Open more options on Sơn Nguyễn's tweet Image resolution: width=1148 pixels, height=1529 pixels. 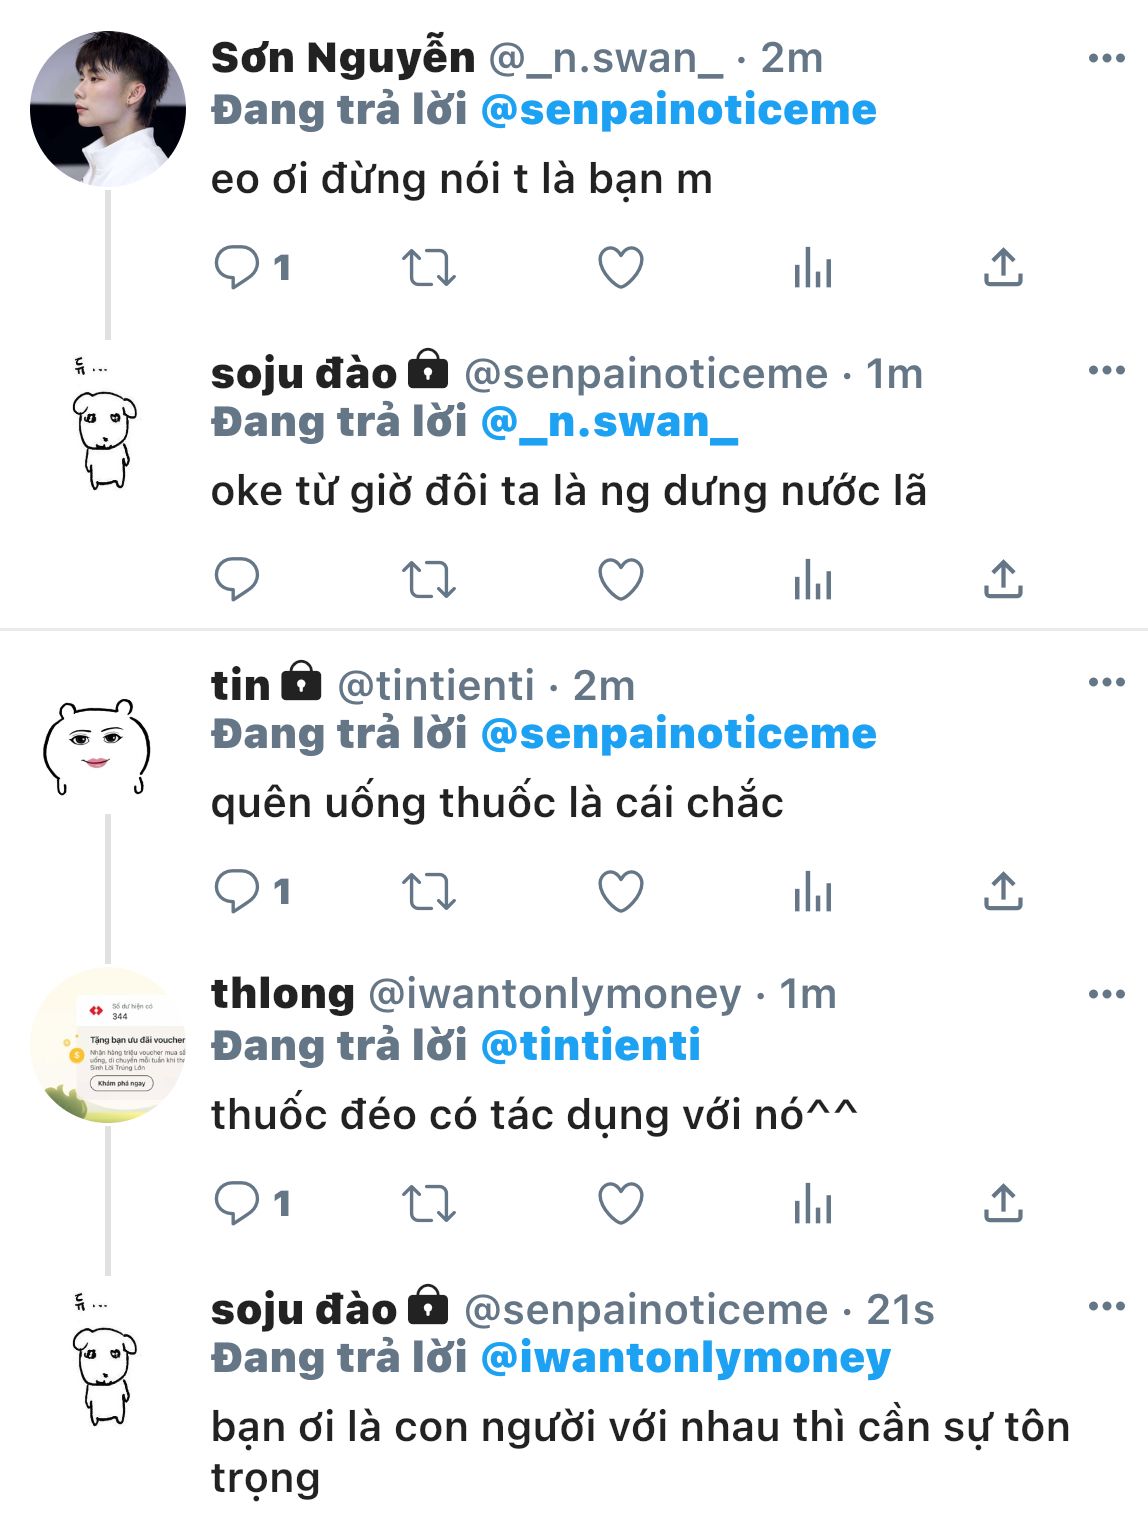pos(1106,59)
